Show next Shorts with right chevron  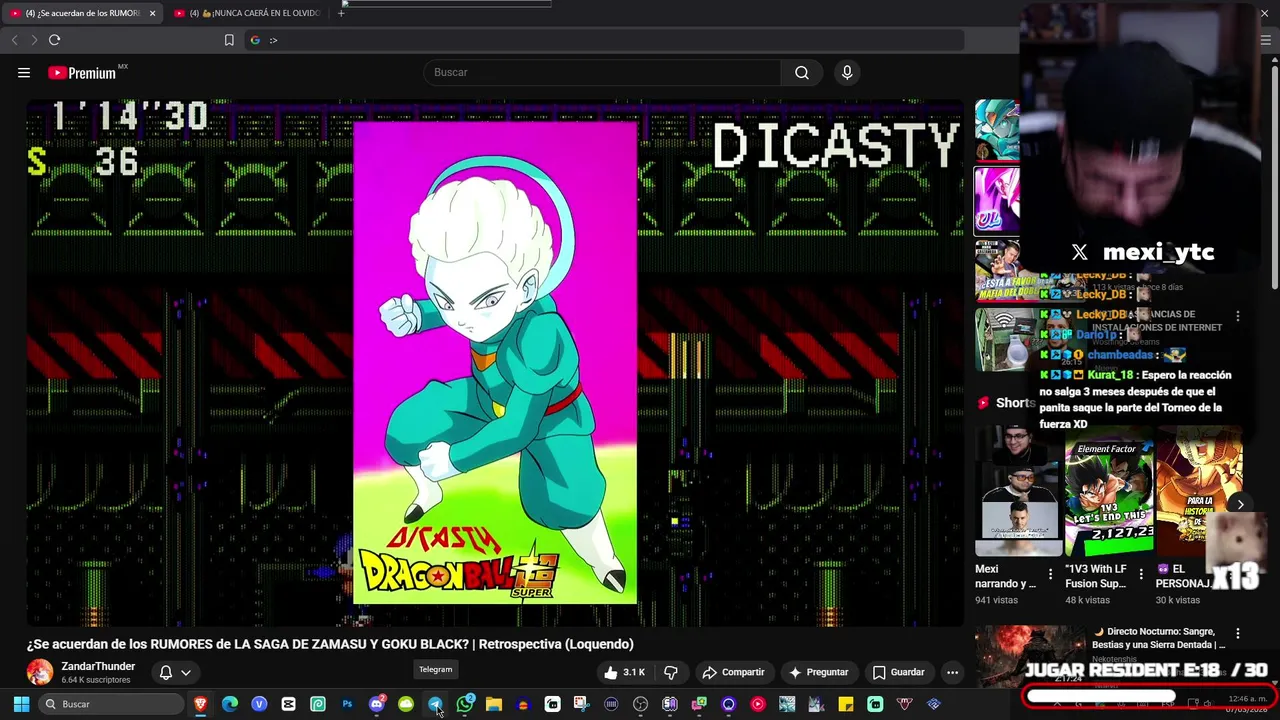[1240, 504]
